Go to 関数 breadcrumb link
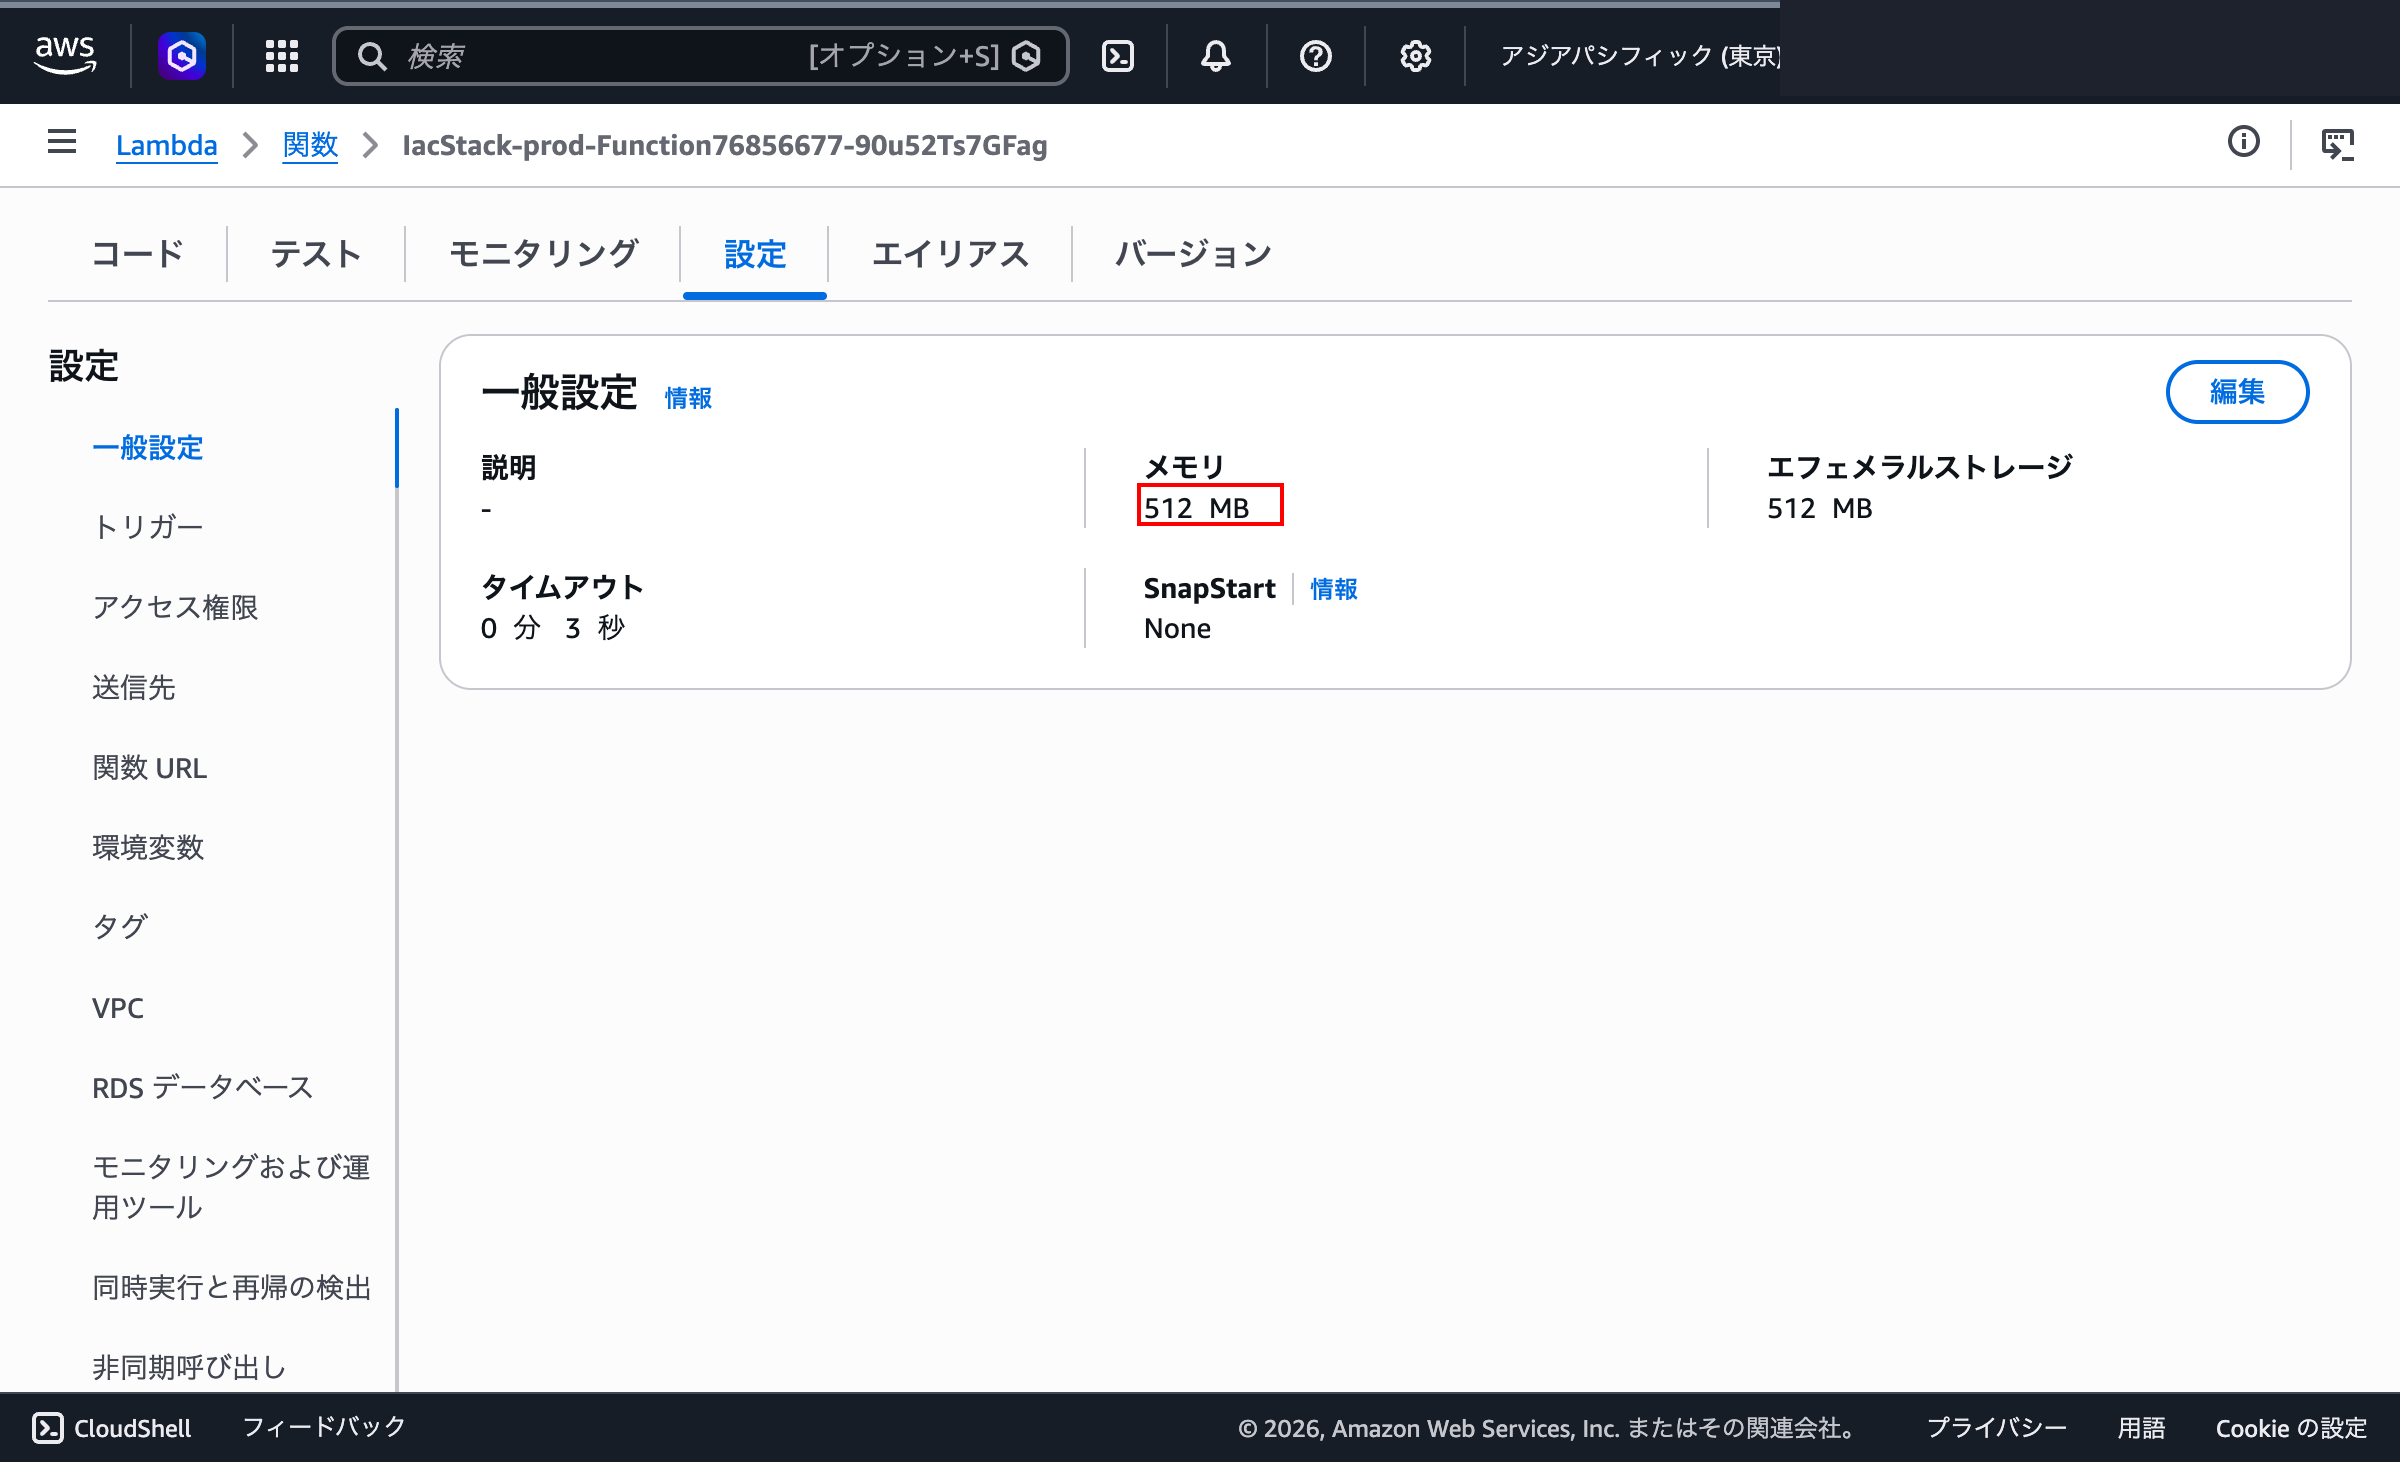The width and height of the screenshot is (2400, 1462). (x=310, y=145)
